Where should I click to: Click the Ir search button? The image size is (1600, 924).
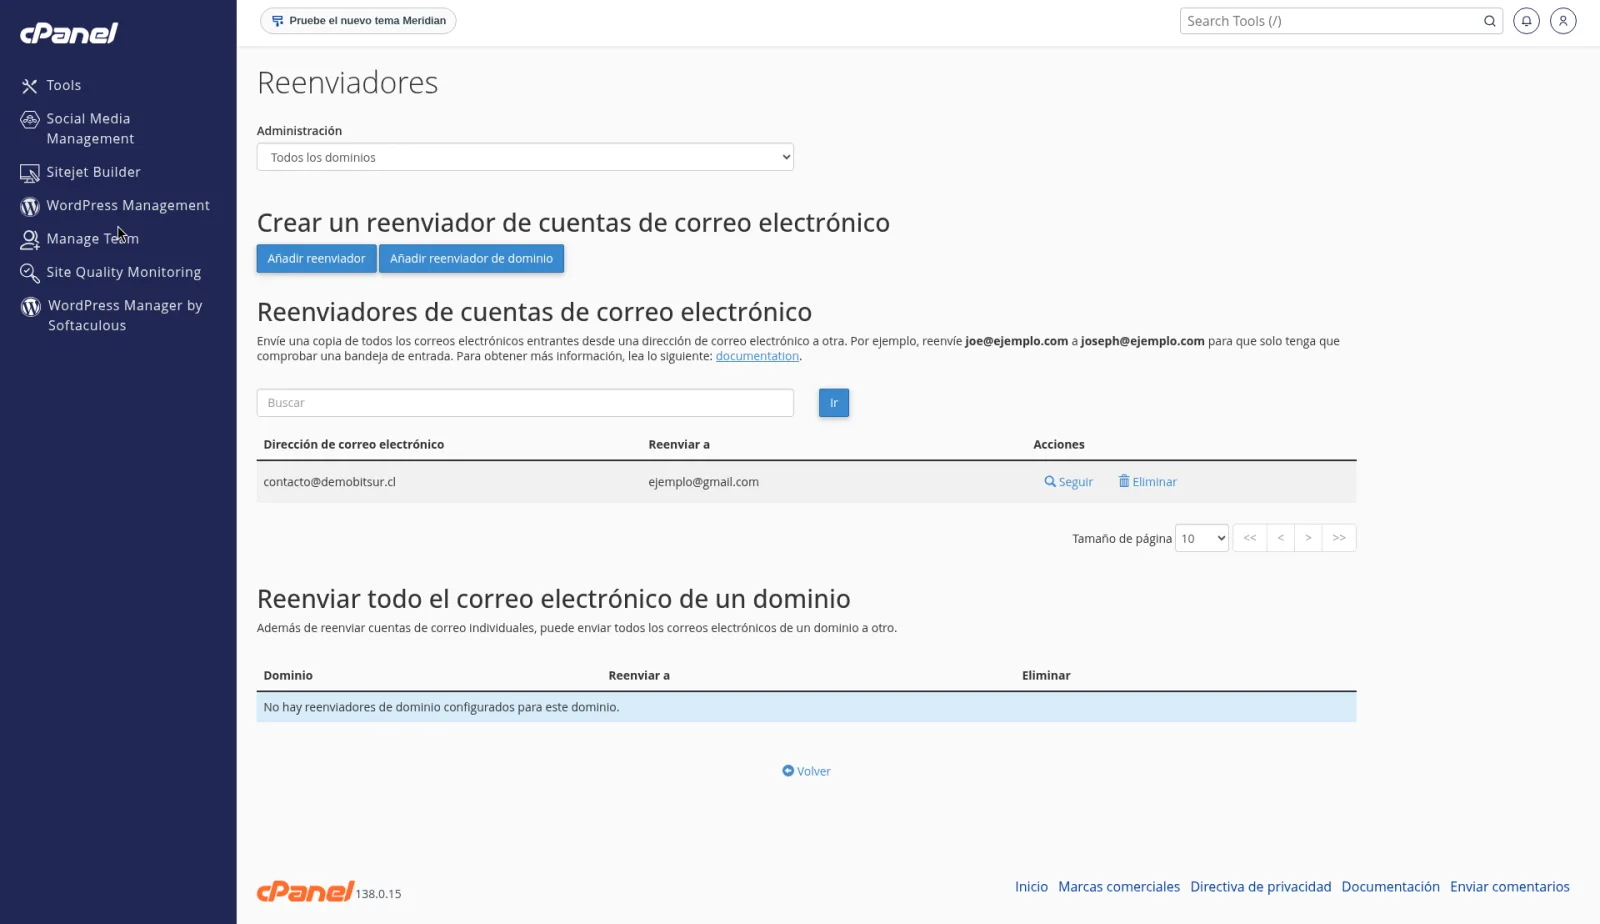pyautogui.click(x=834, y=403)
